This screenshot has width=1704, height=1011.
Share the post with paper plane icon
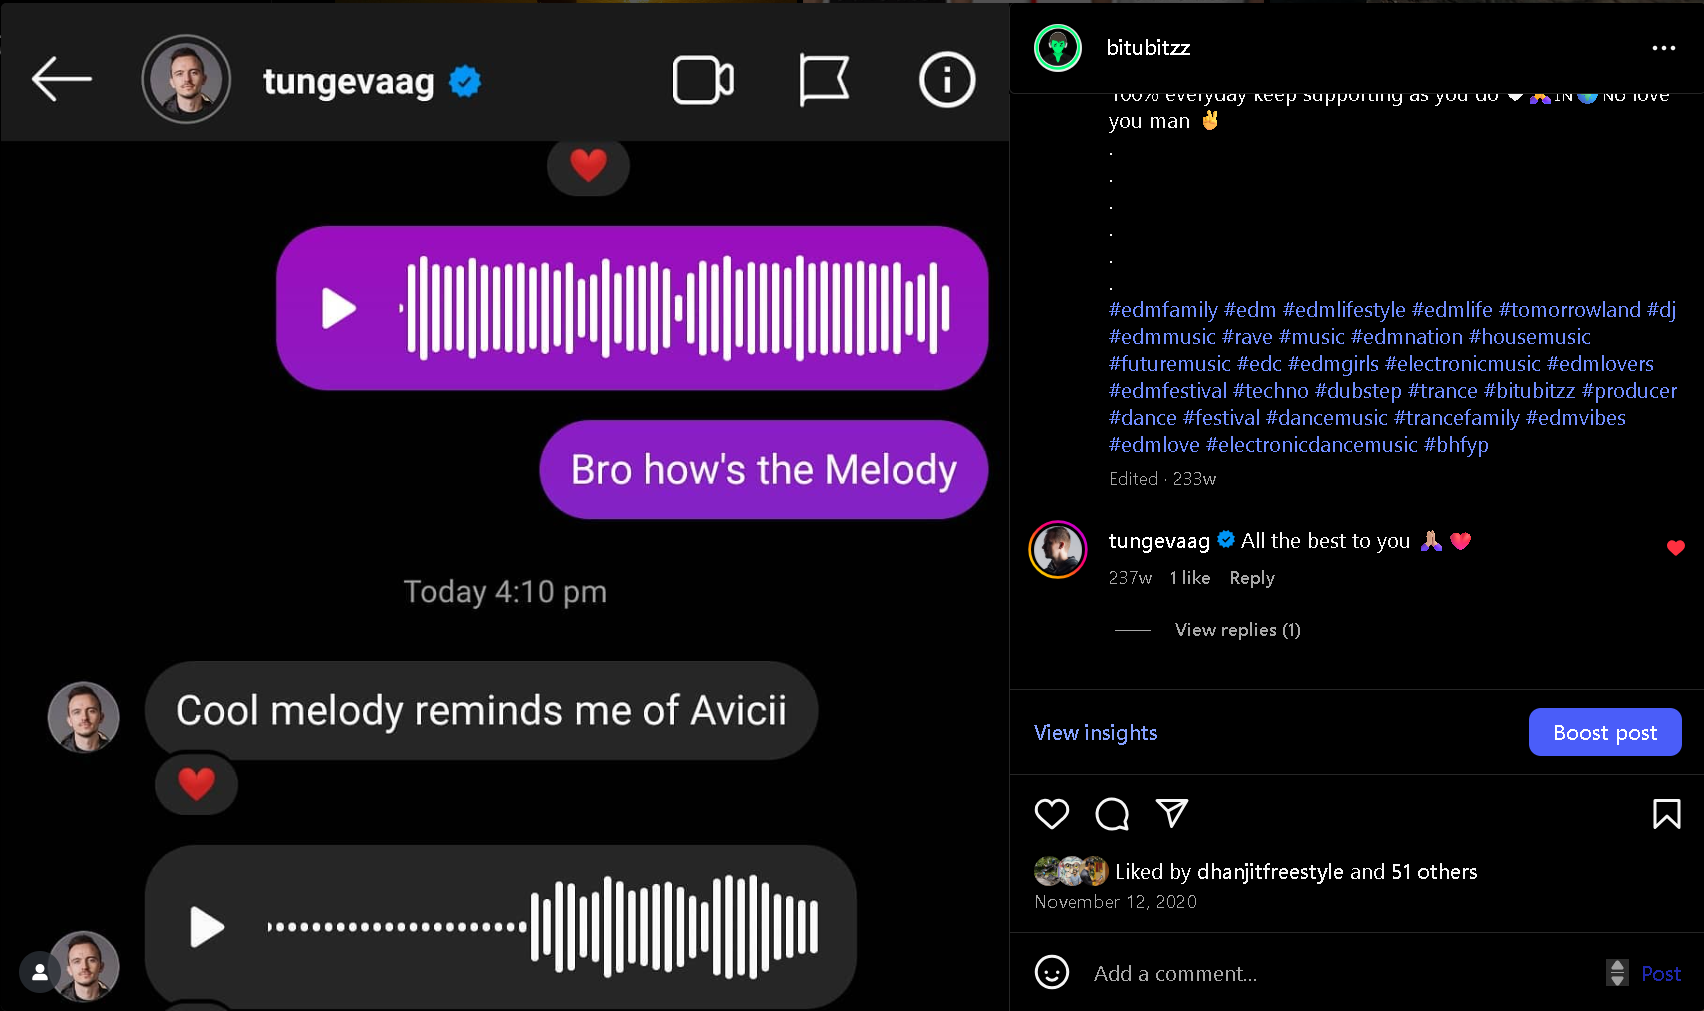point(1171,813)
